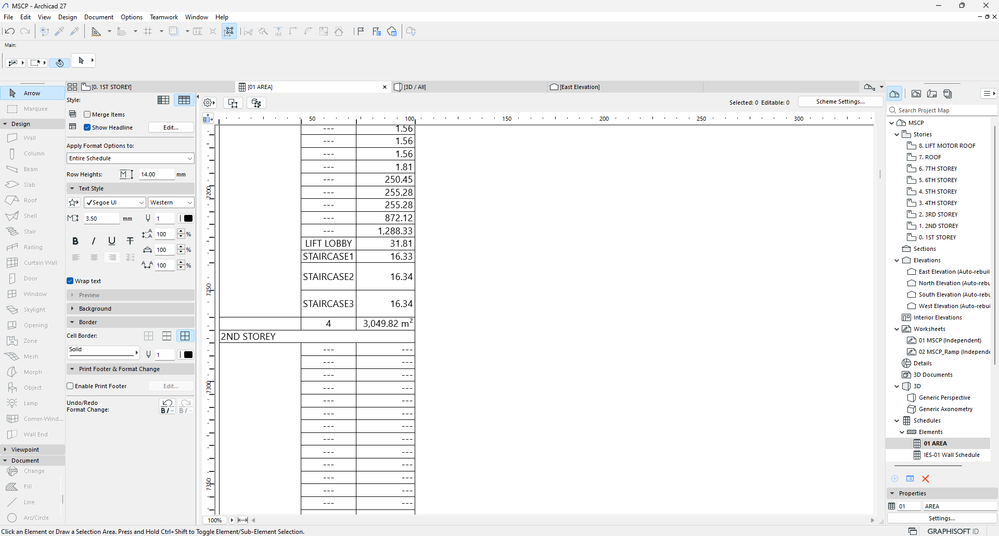
Task: Click the Undo Format Change icon
Action: [167, 407]
